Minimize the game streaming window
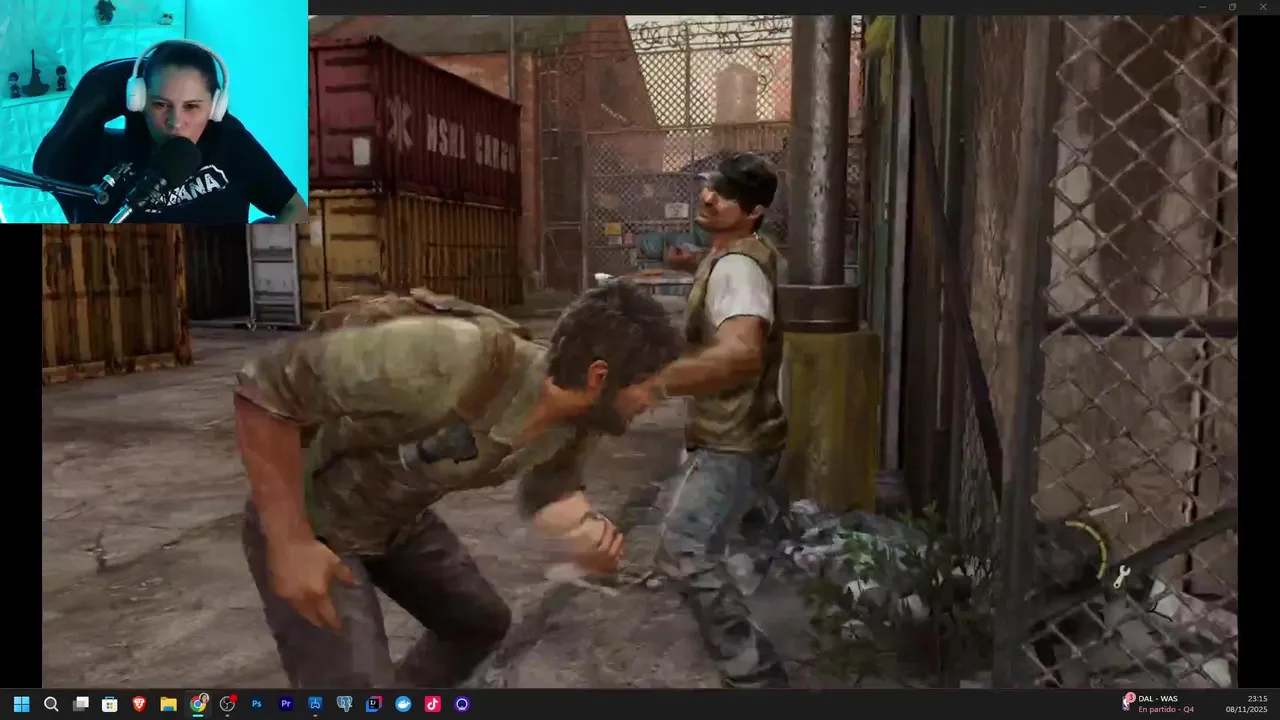Image resolution: width=1280 pixels, height=720 pixels. (1203, 7)
